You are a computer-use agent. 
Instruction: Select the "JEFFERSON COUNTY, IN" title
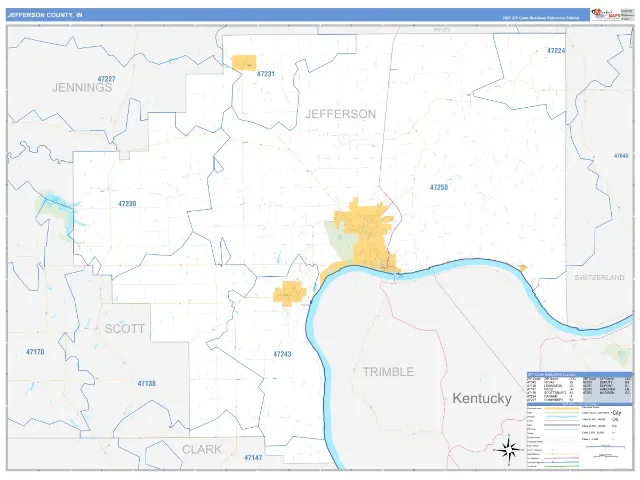point(45,15)
